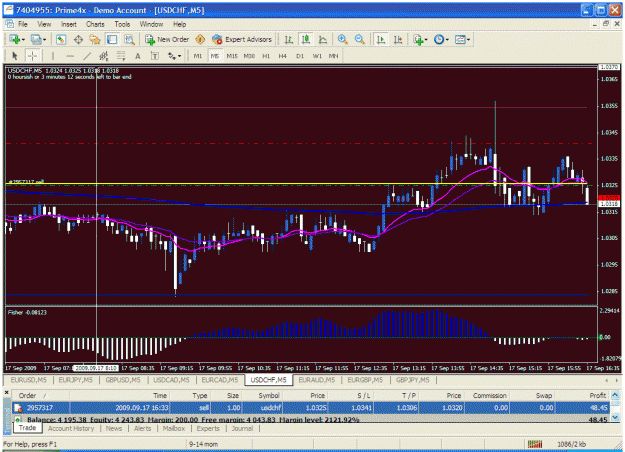Toggle the Terminal panel icon

coord(112,39)
